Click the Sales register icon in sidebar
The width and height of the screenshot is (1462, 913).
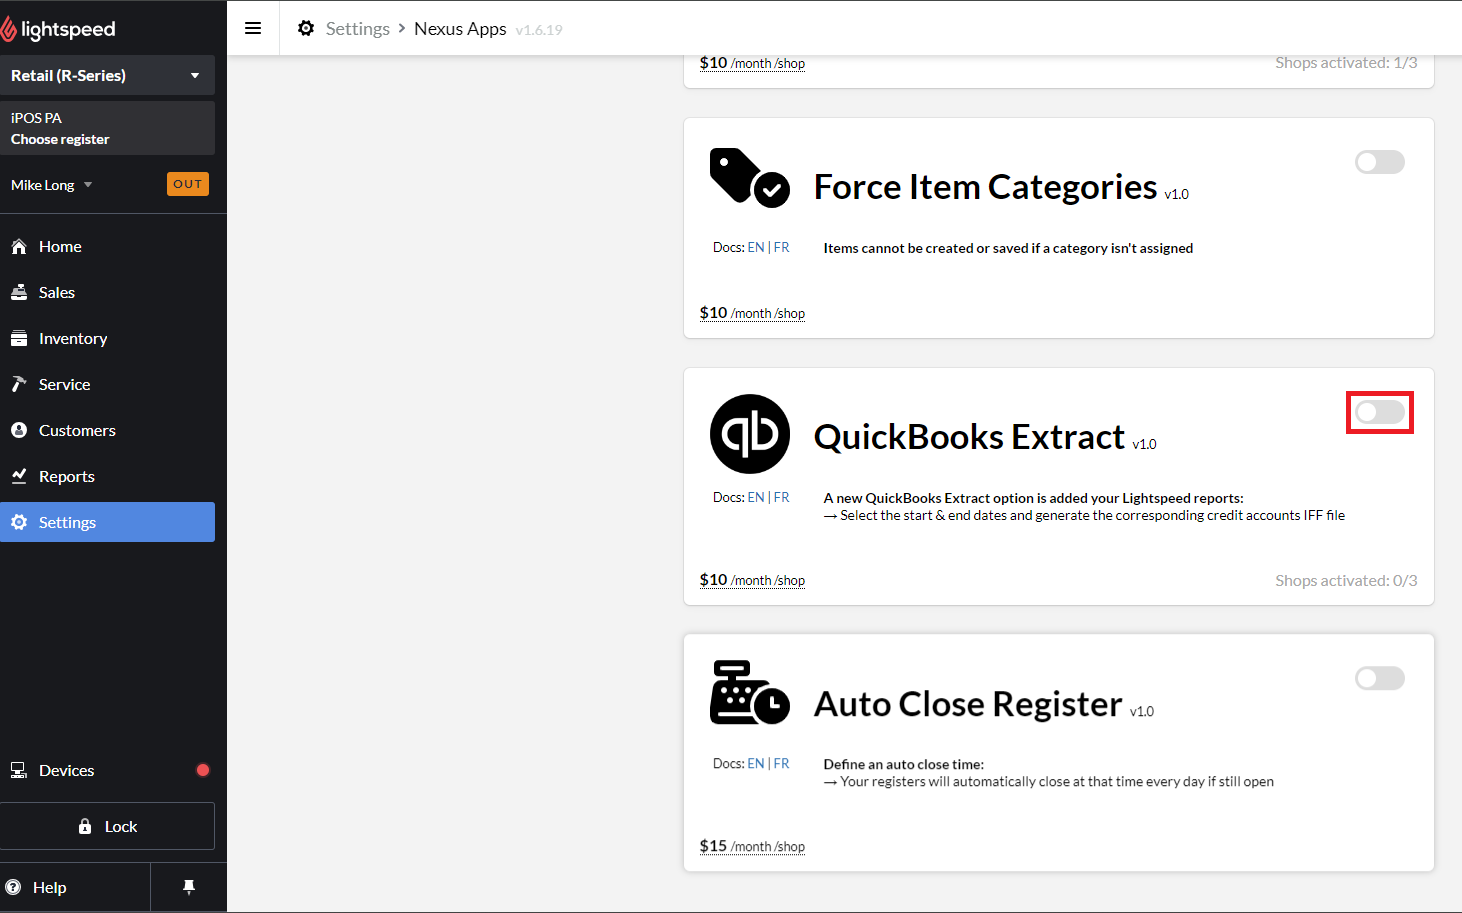(x=18, y=292)
